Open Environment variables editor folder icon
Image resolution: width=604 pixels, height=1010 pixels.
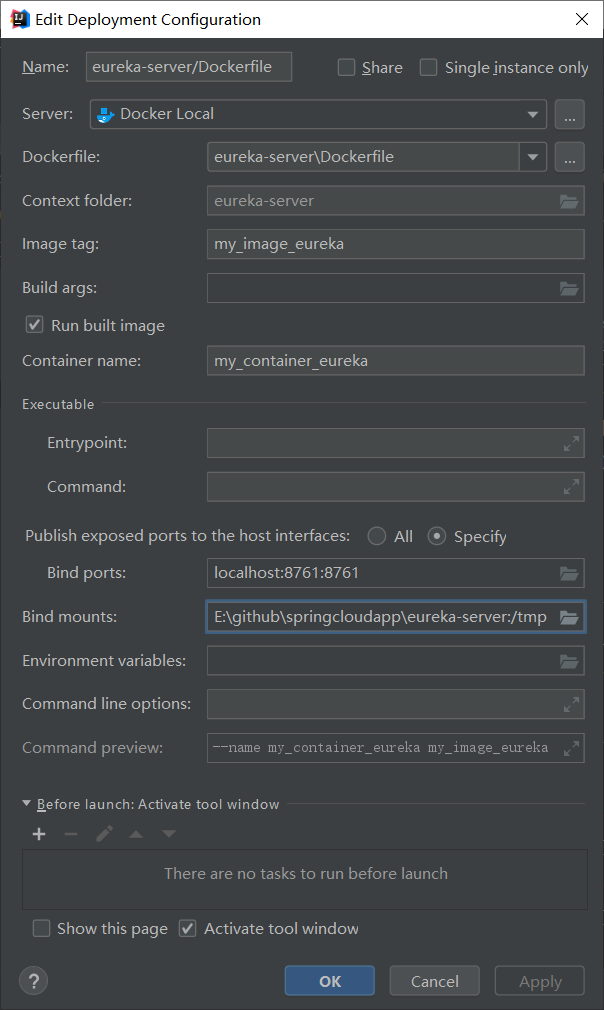569,662
